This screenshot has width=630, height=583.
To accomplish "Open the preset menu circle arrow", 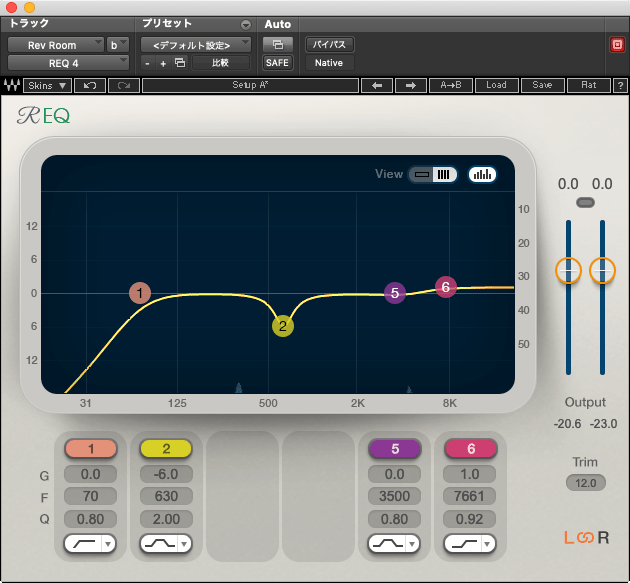I will pyautogui.click(x=246, y=25).
